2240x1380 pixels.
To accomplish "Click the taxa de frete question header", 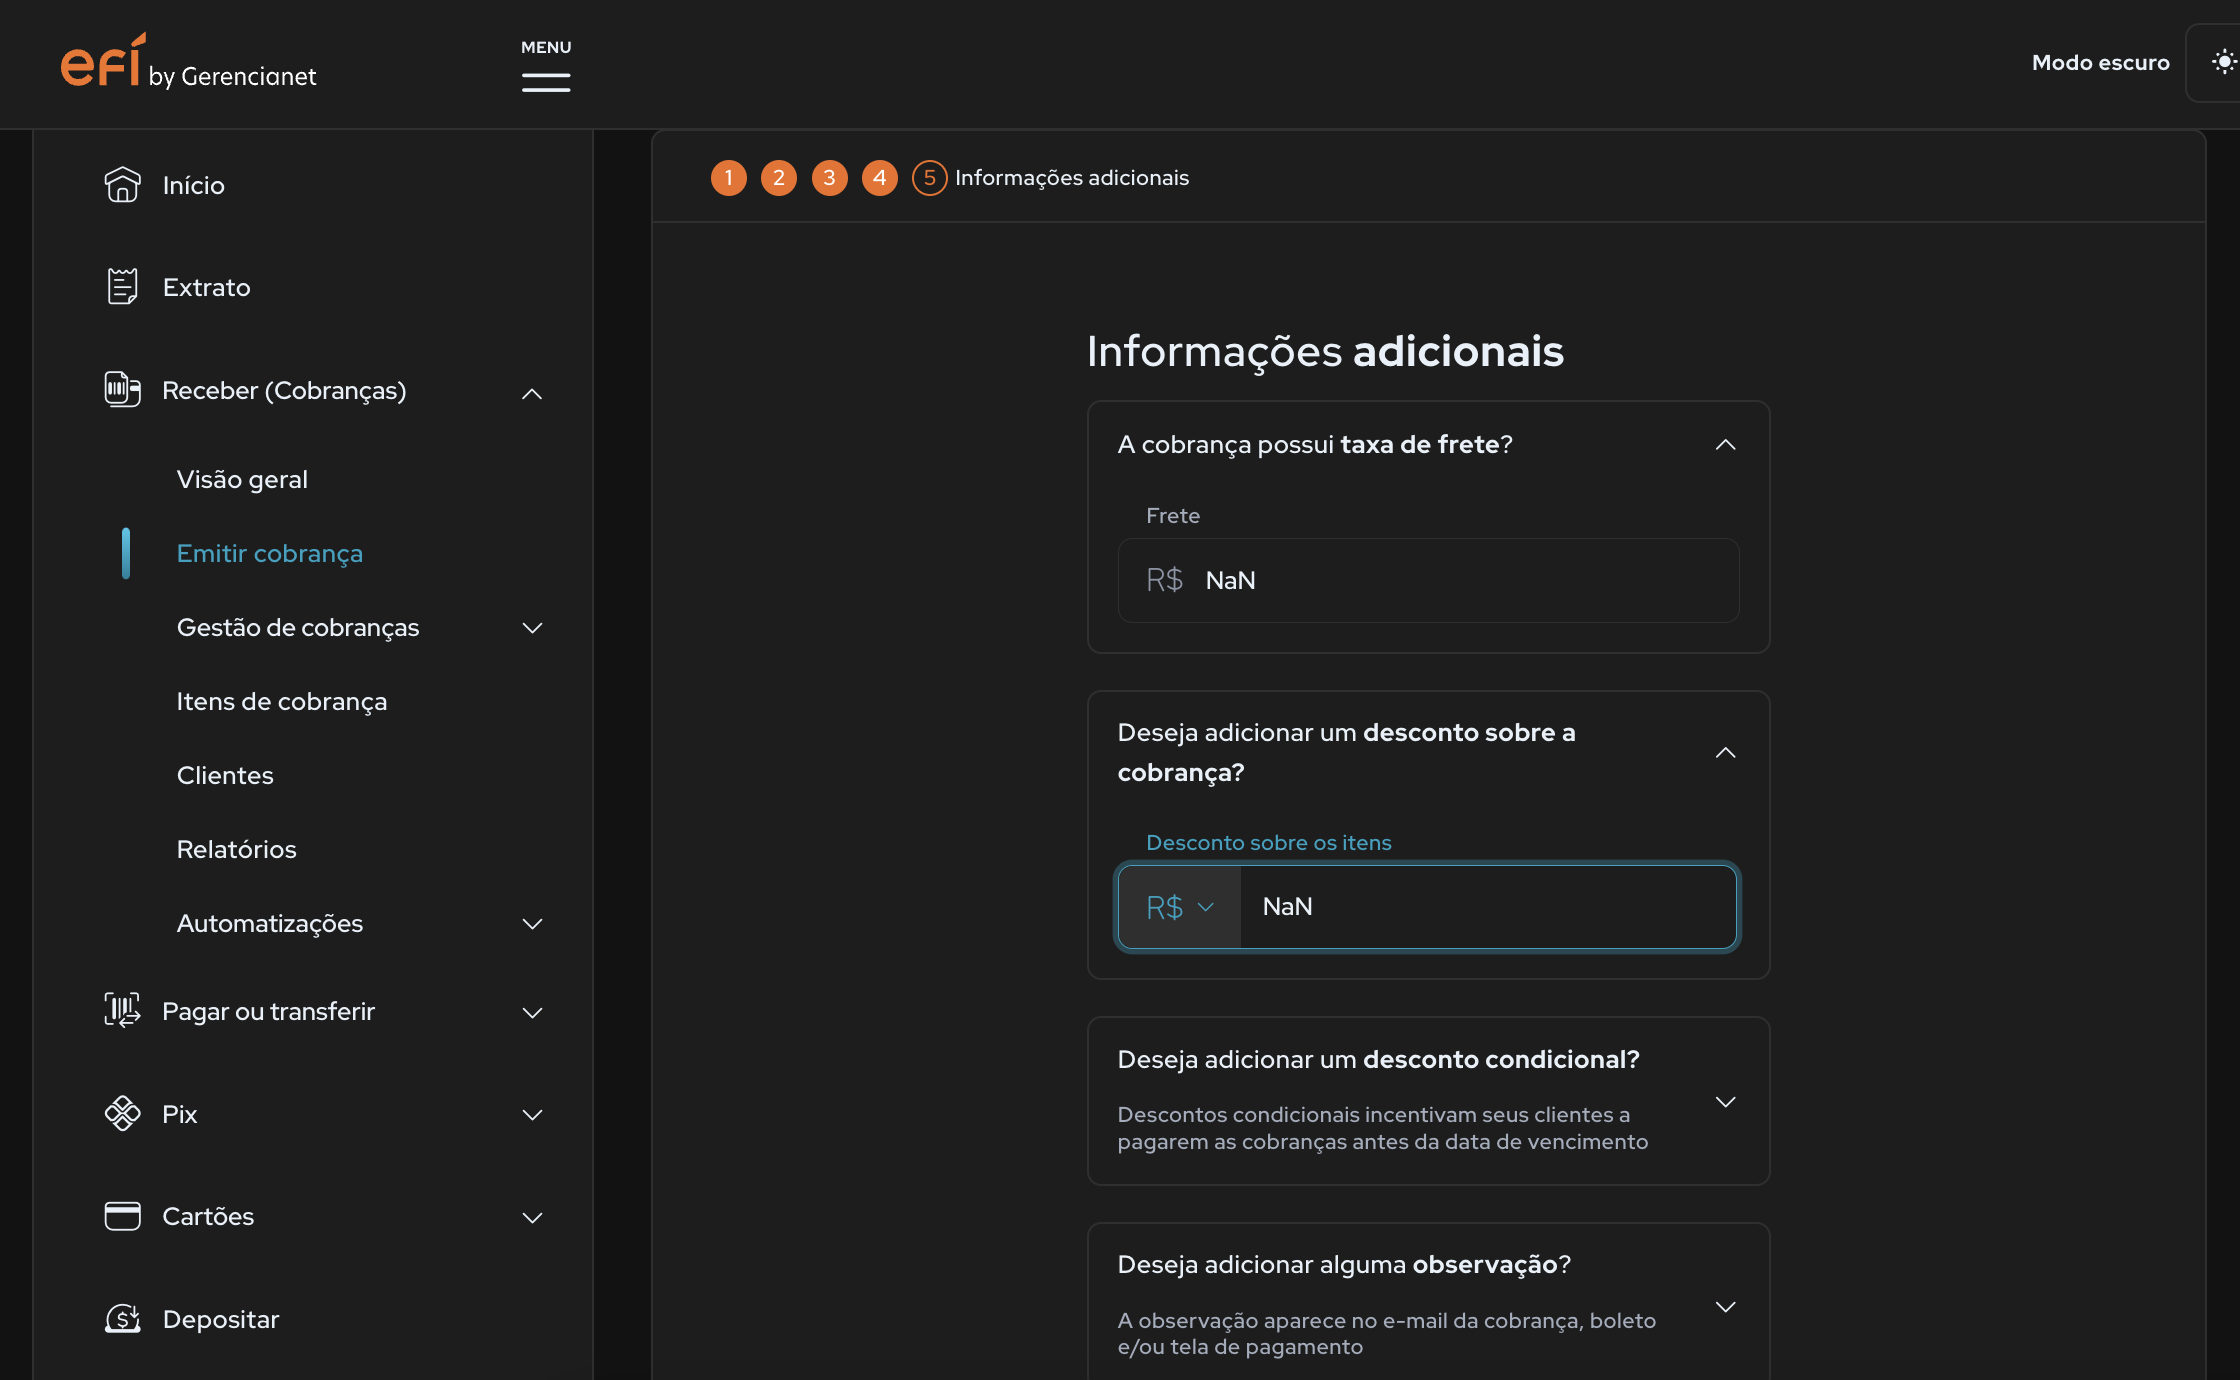I will pos(1315,445).
